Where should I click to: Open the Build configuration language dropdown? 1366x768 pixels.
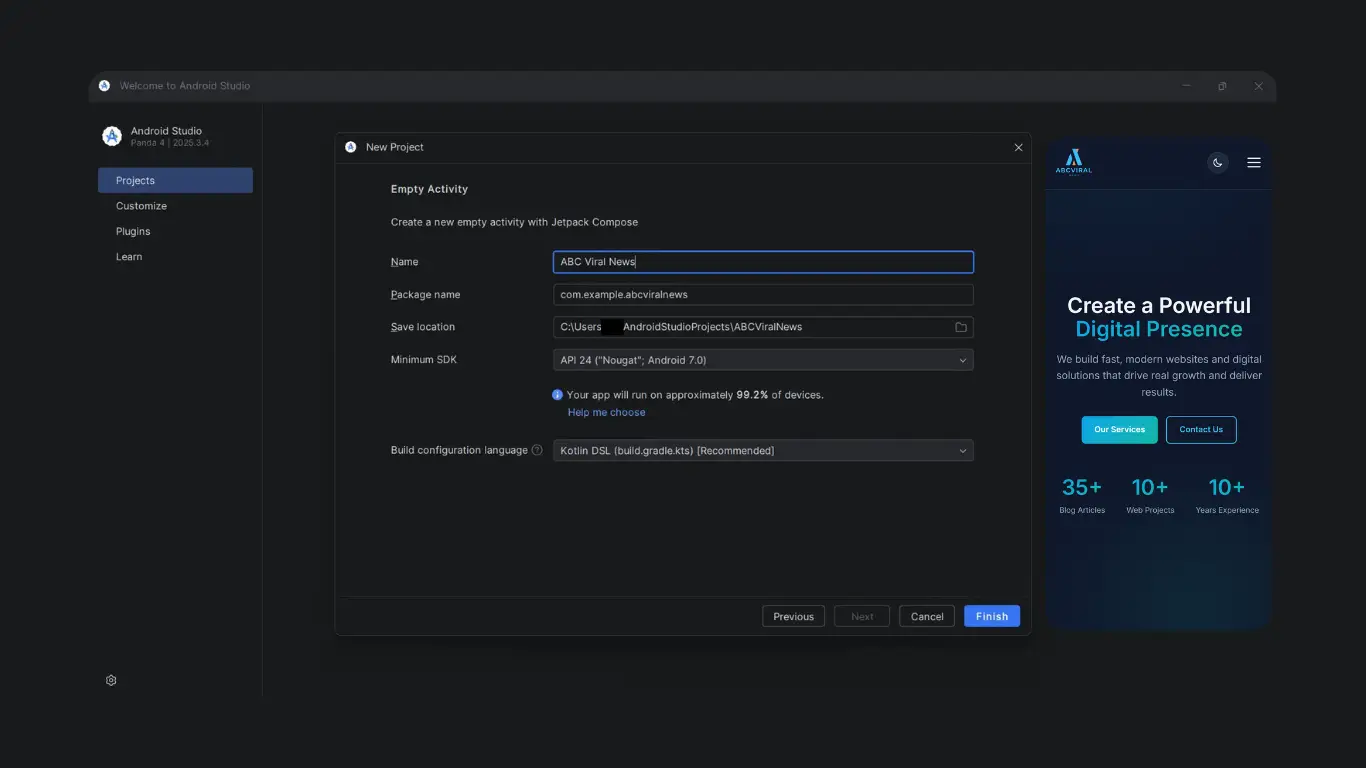coord(763,451)
